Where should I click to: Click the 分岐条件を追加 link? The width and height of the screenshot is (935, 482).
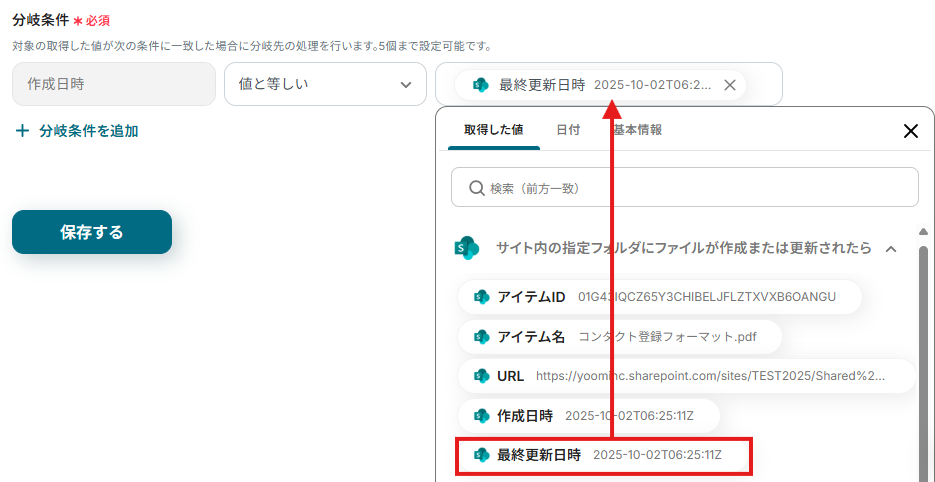click(88, 131)
